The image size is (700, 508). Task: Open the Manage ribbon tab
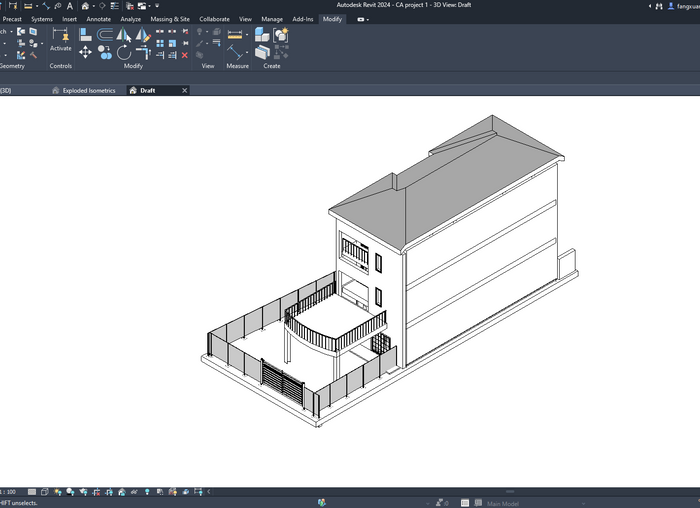pyautogui.click(x=272, y=19)
